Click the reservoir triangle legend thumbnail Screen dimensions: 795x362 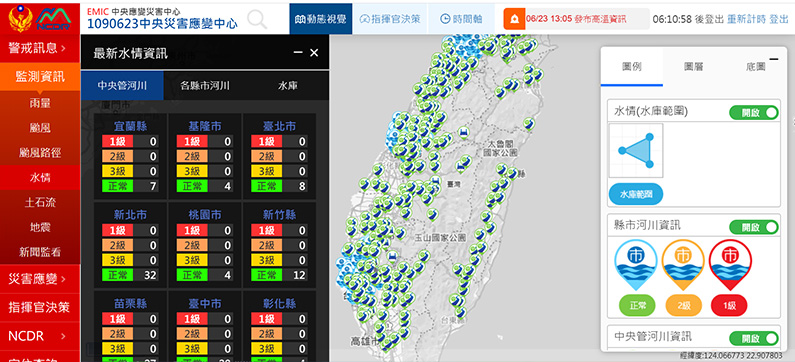coord(636,151)
